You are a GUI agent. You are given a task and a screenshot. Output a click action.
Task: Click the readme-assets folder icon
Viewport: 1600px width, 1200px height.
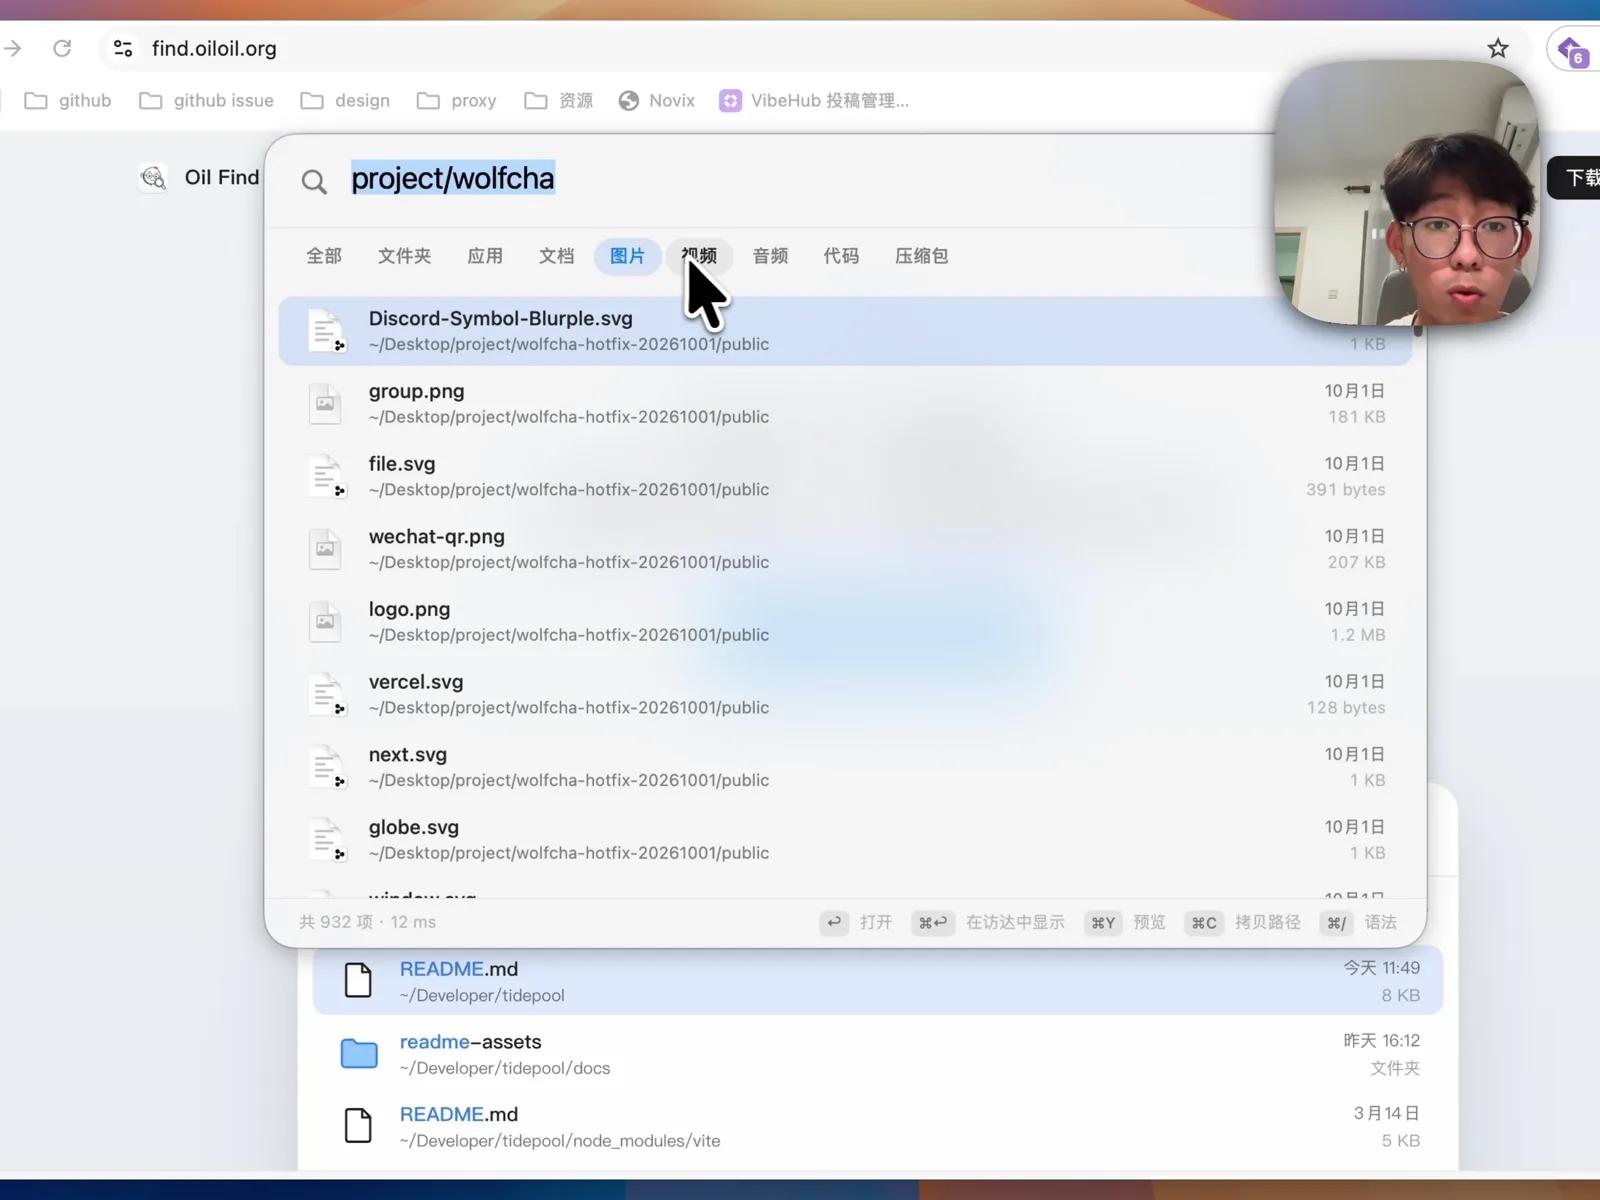click(359, 1054)
